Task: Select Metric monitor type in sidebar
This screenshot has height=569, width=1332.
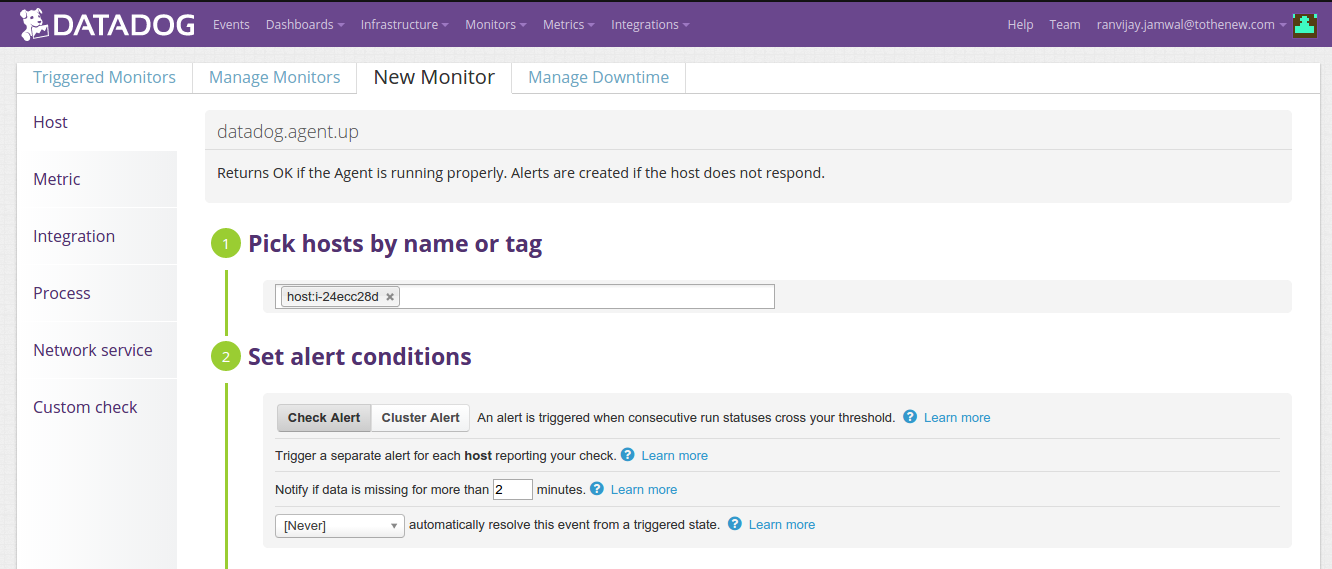Action: pyautogui.click(x=97, y=179)
